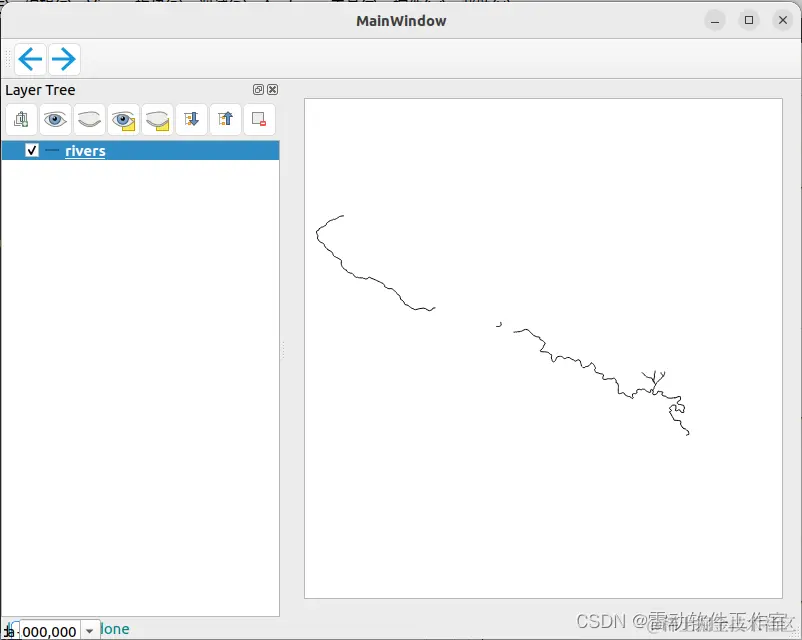The height and width of the screenshot is (640, 802).
Task: Click the Add Group icon in the Layer Tree
Action: (x=21, y=119)
